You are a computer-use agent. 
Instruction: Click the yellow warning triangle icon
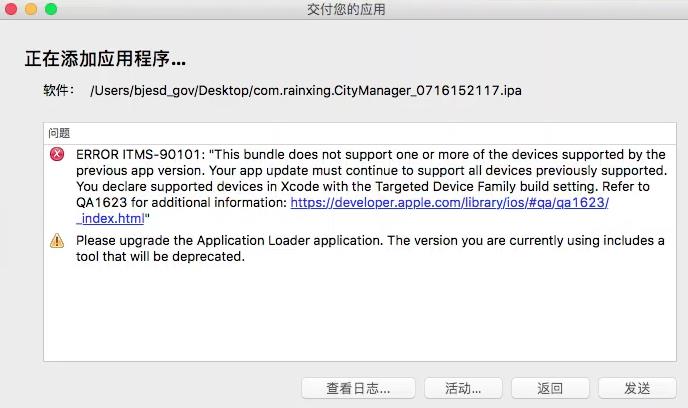(x=57, y=241)
